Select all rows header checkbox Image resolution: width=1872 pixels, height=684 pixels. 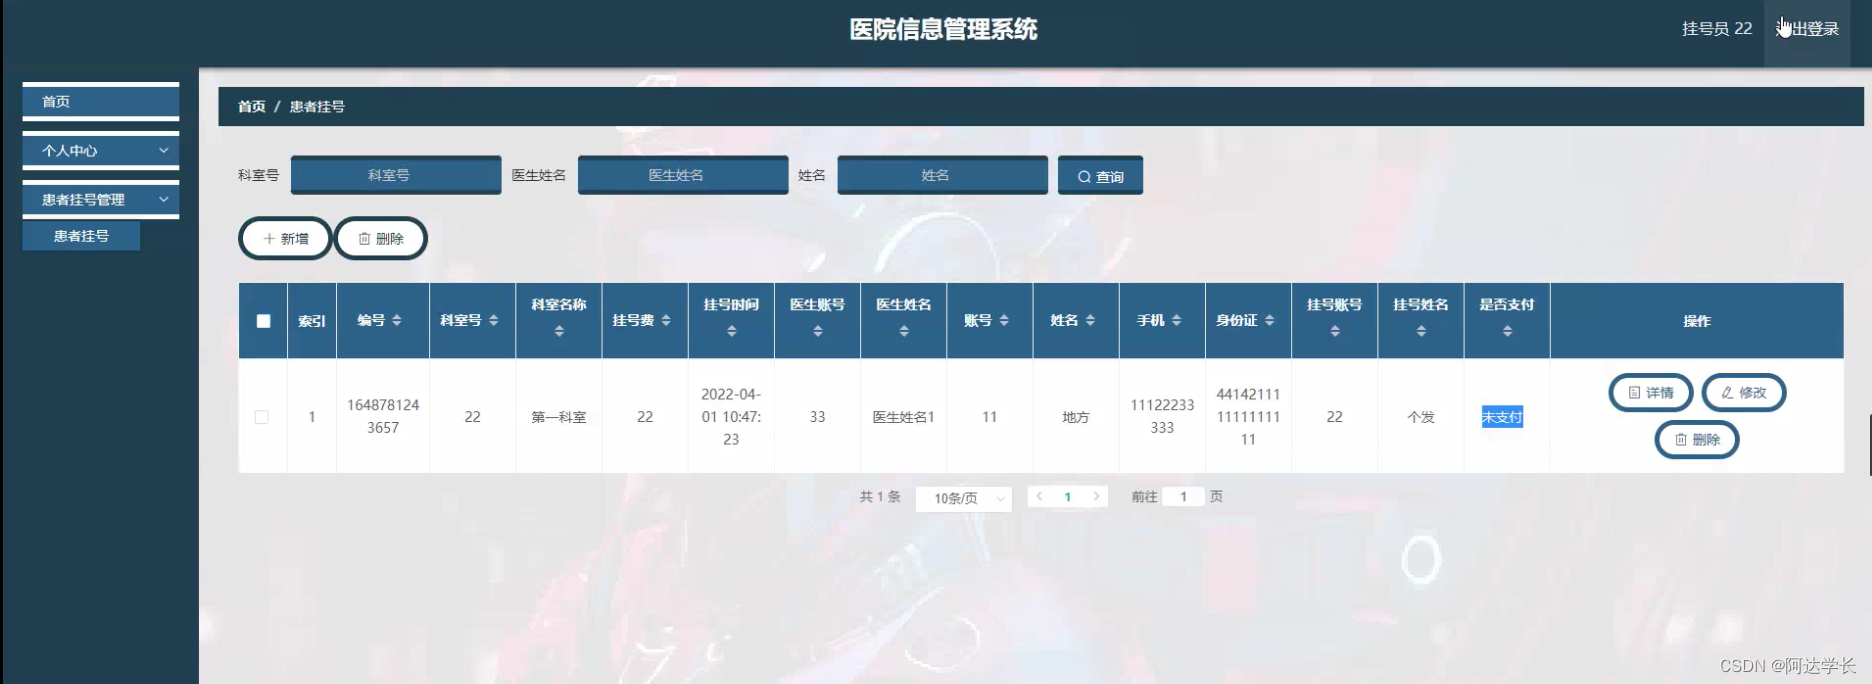click(263, 321)
